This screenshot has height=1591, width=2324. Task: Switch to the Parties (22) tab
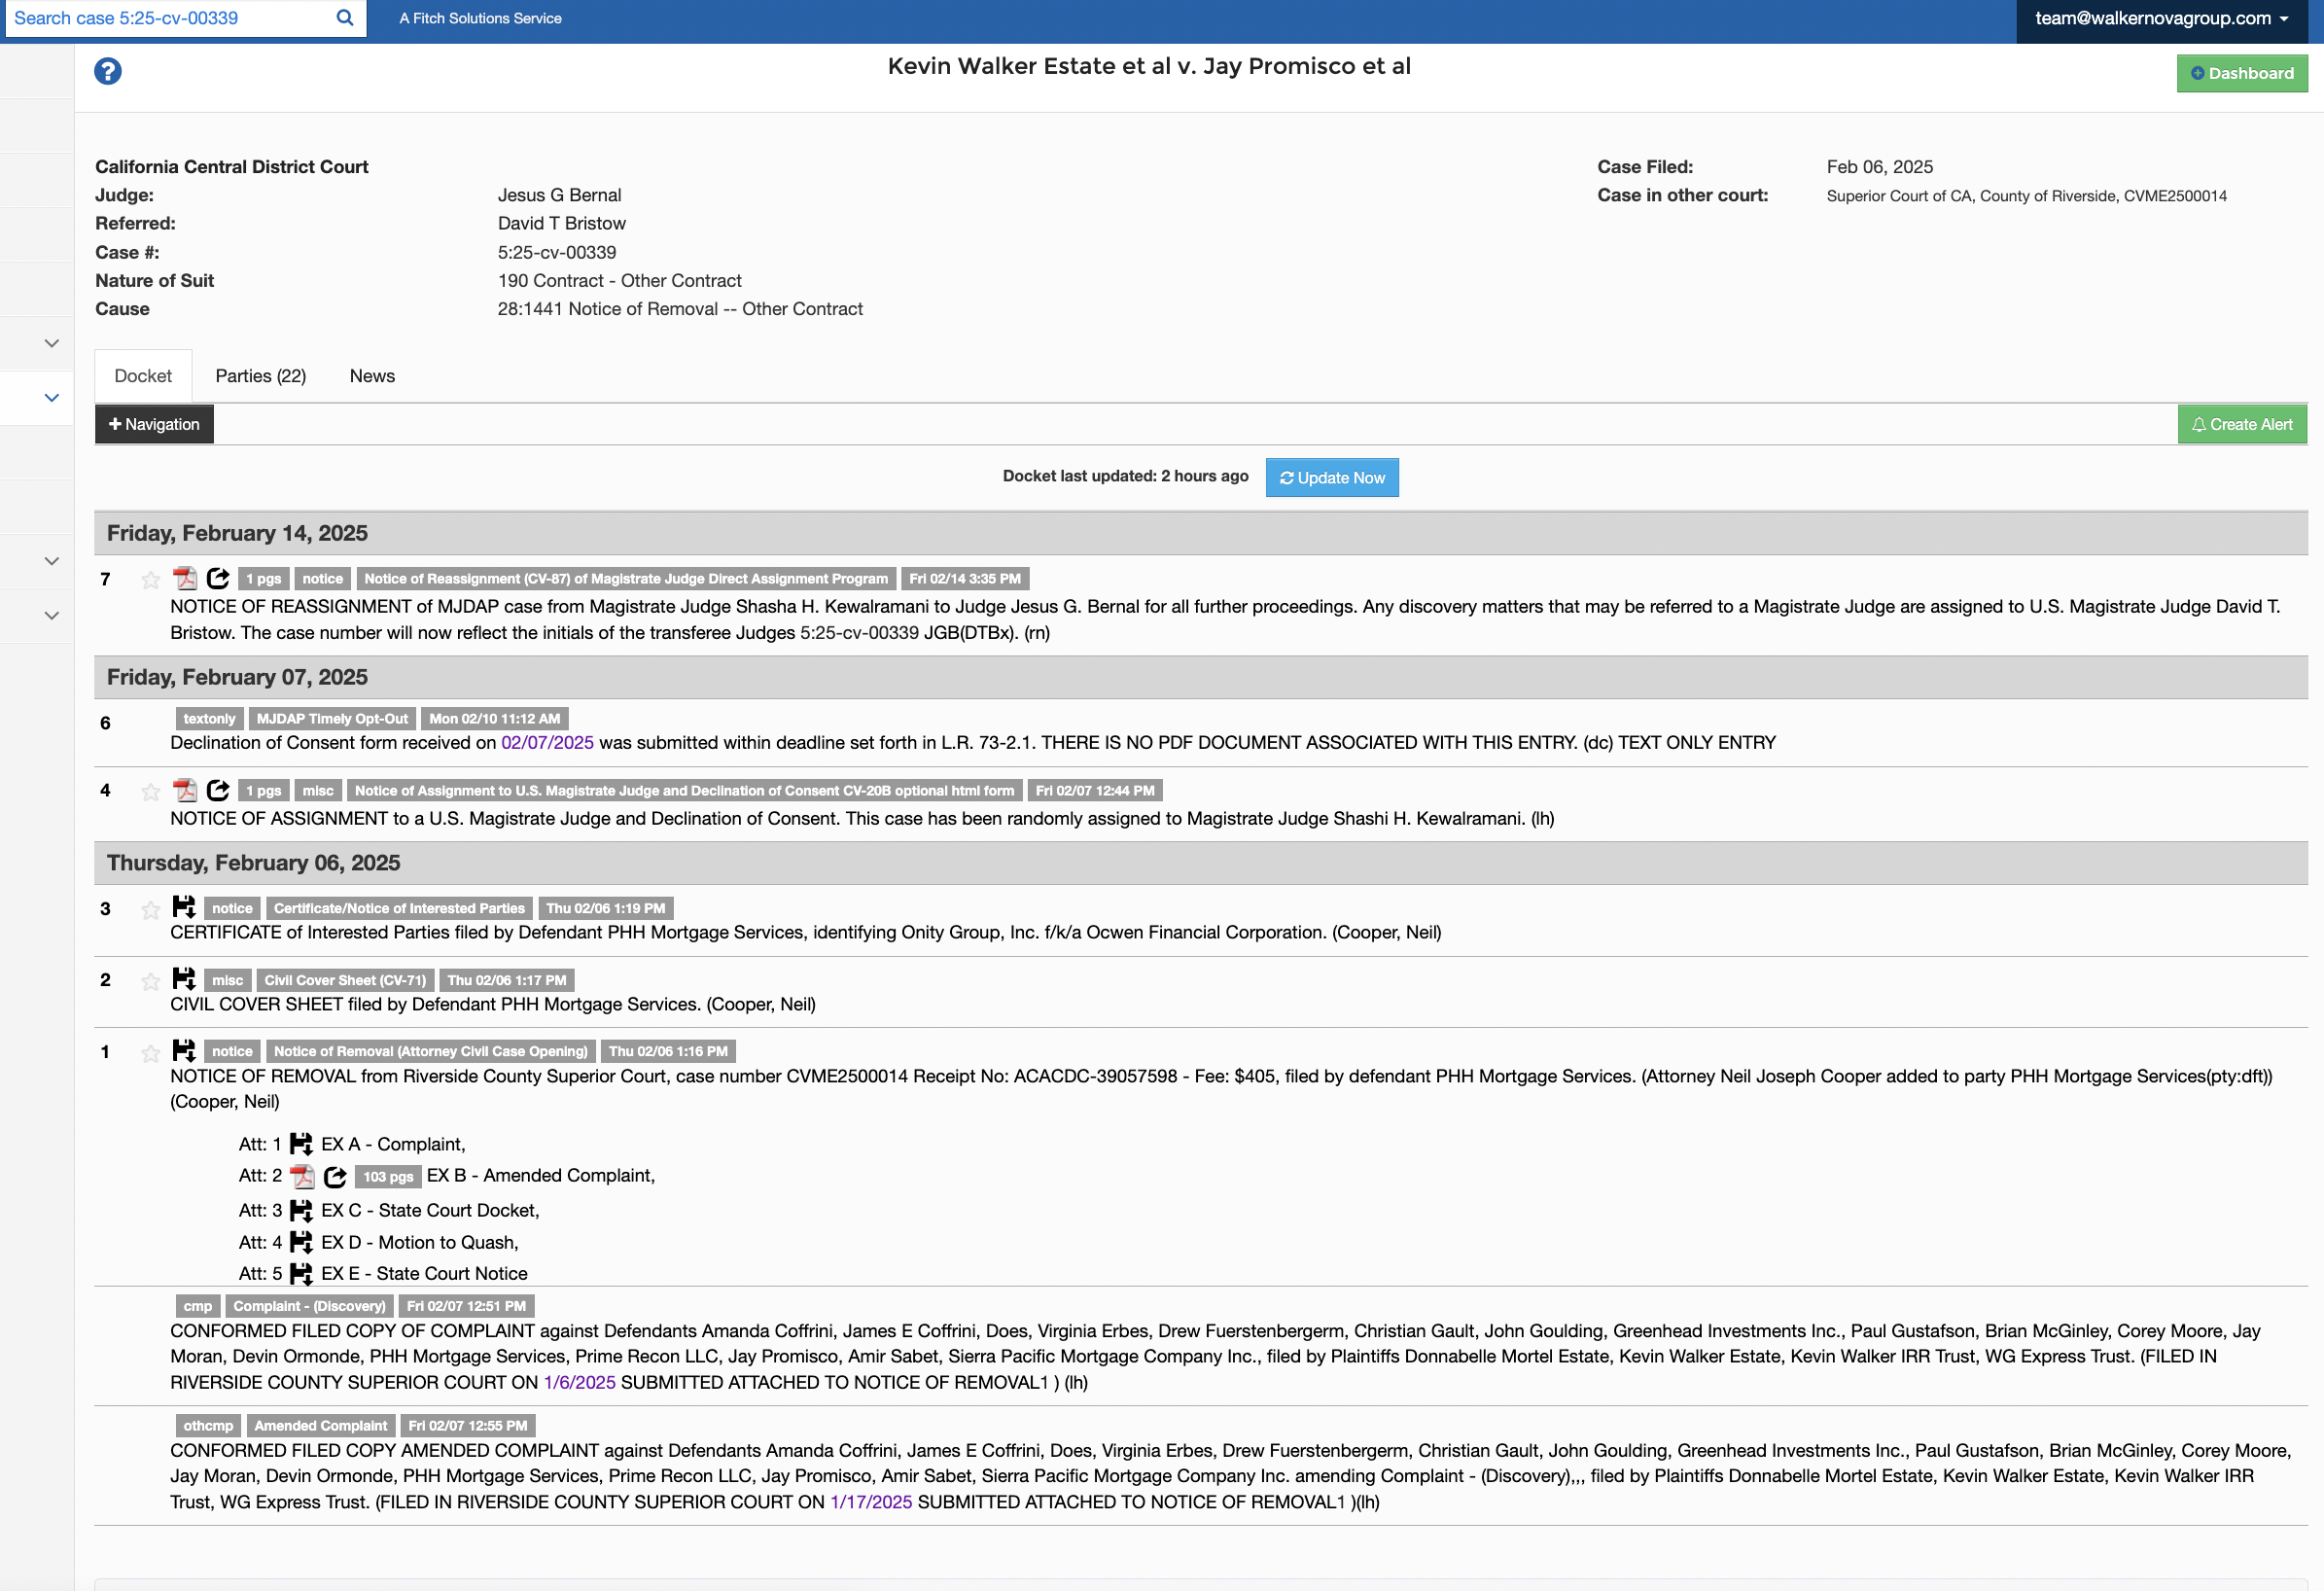[262, 374]
